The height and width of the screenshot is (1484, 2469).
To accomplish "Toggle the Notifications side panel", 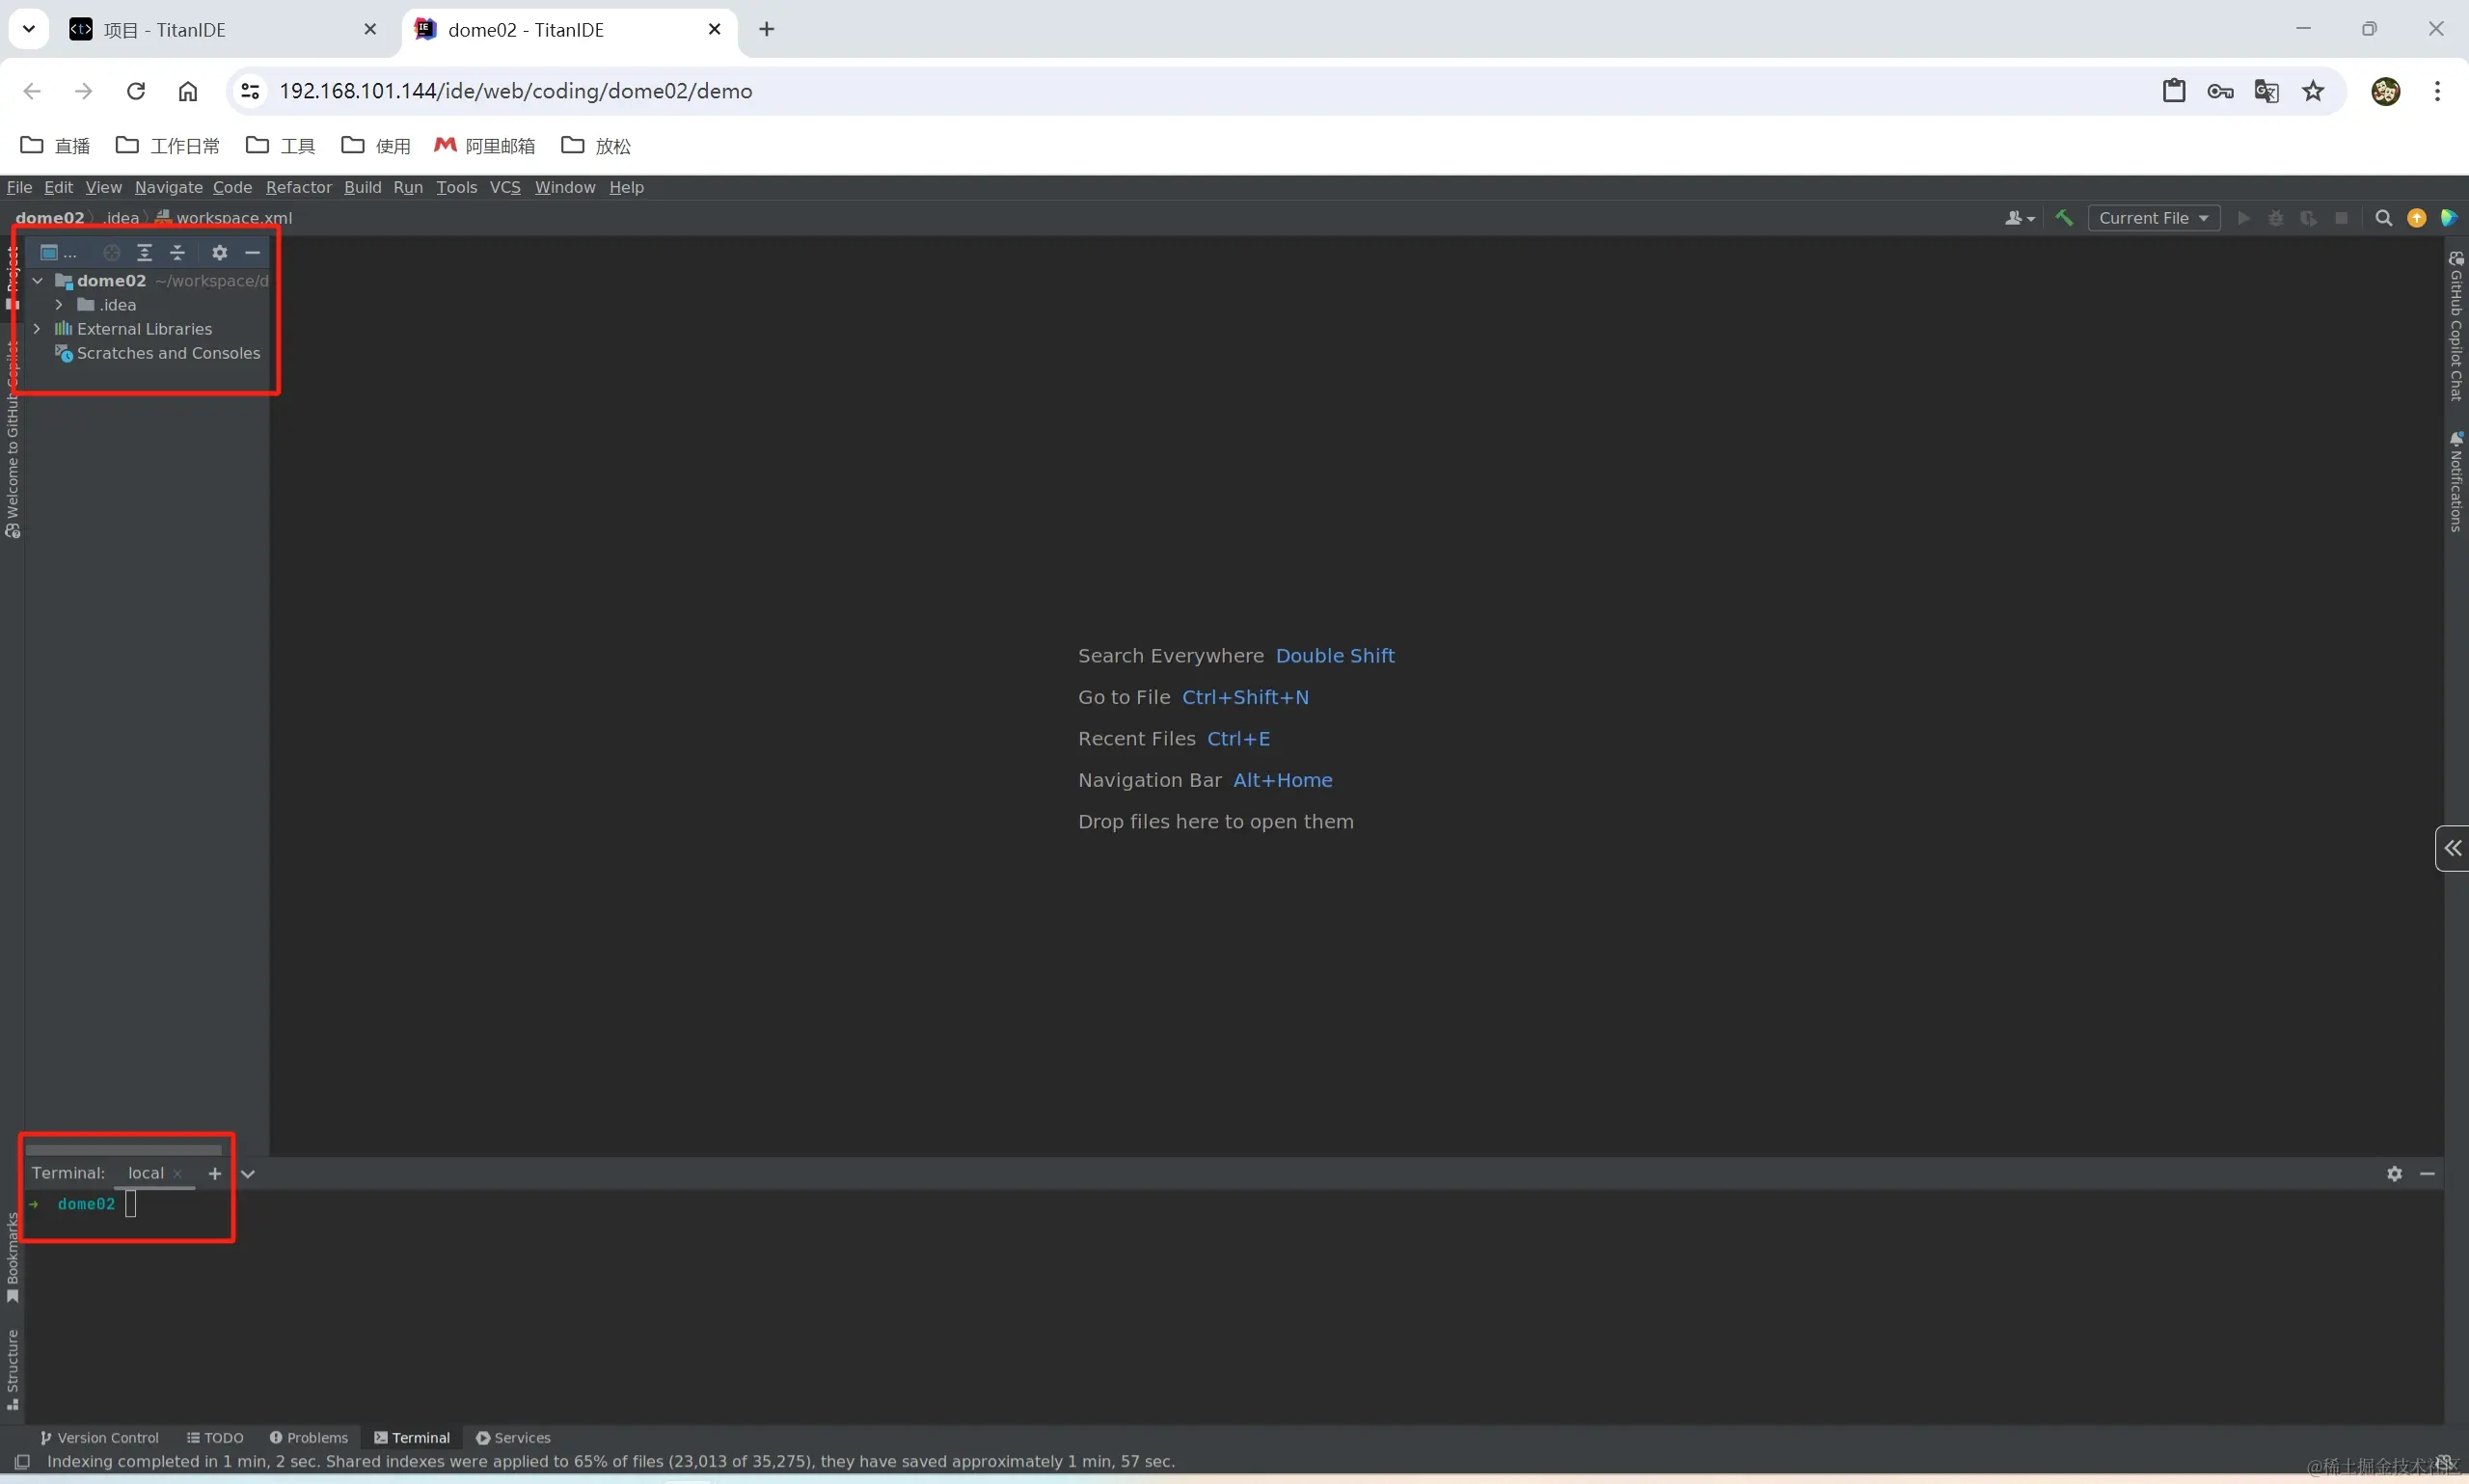I will tap(2455, 482).
